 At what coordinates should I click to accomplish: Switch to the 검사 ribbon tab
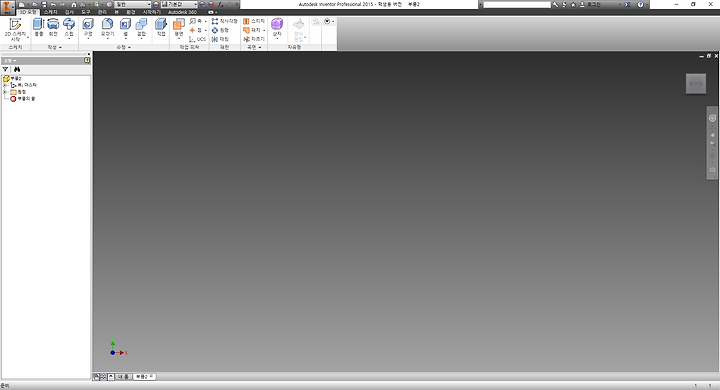point(69,12)
